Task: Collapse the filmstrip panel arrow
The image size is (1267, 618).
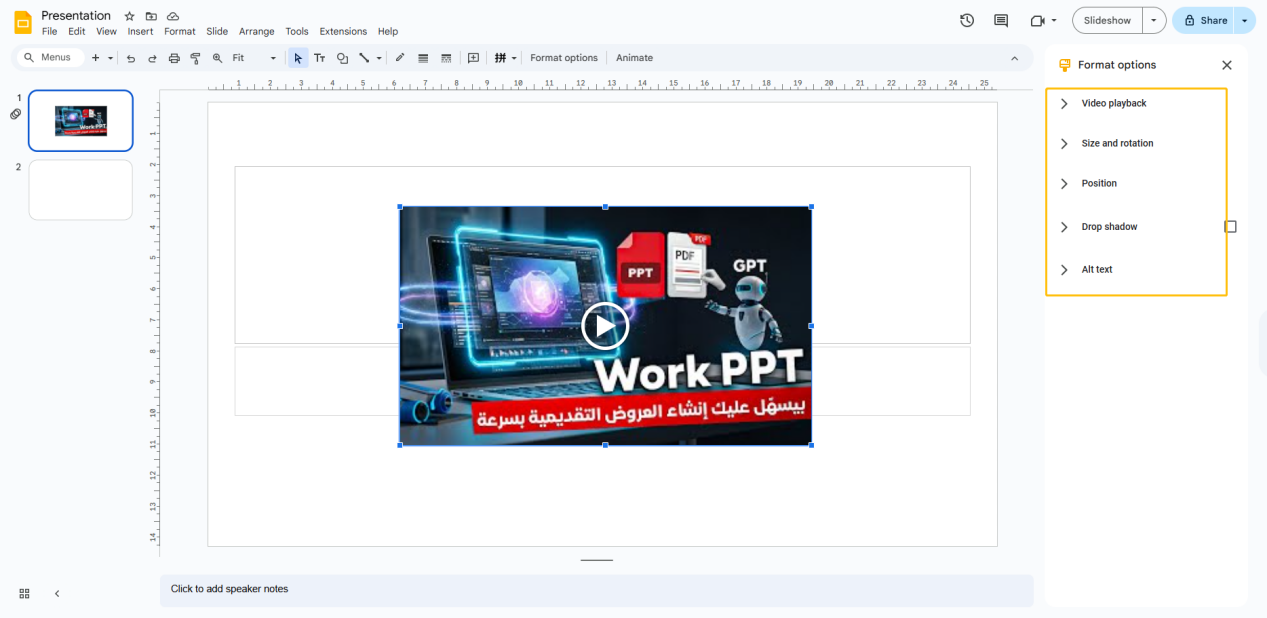Action: (57, 593)
